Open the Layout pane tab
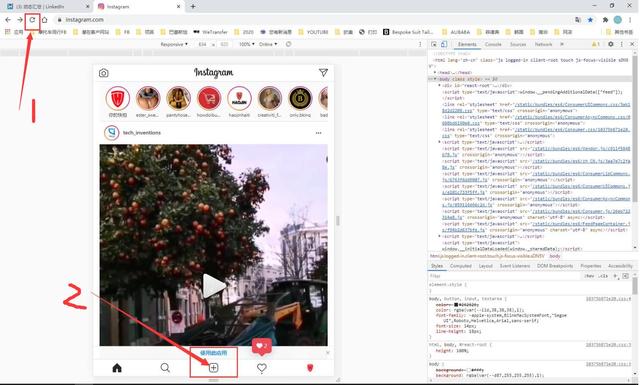640x385 pixels. click(x=485, y=266)
